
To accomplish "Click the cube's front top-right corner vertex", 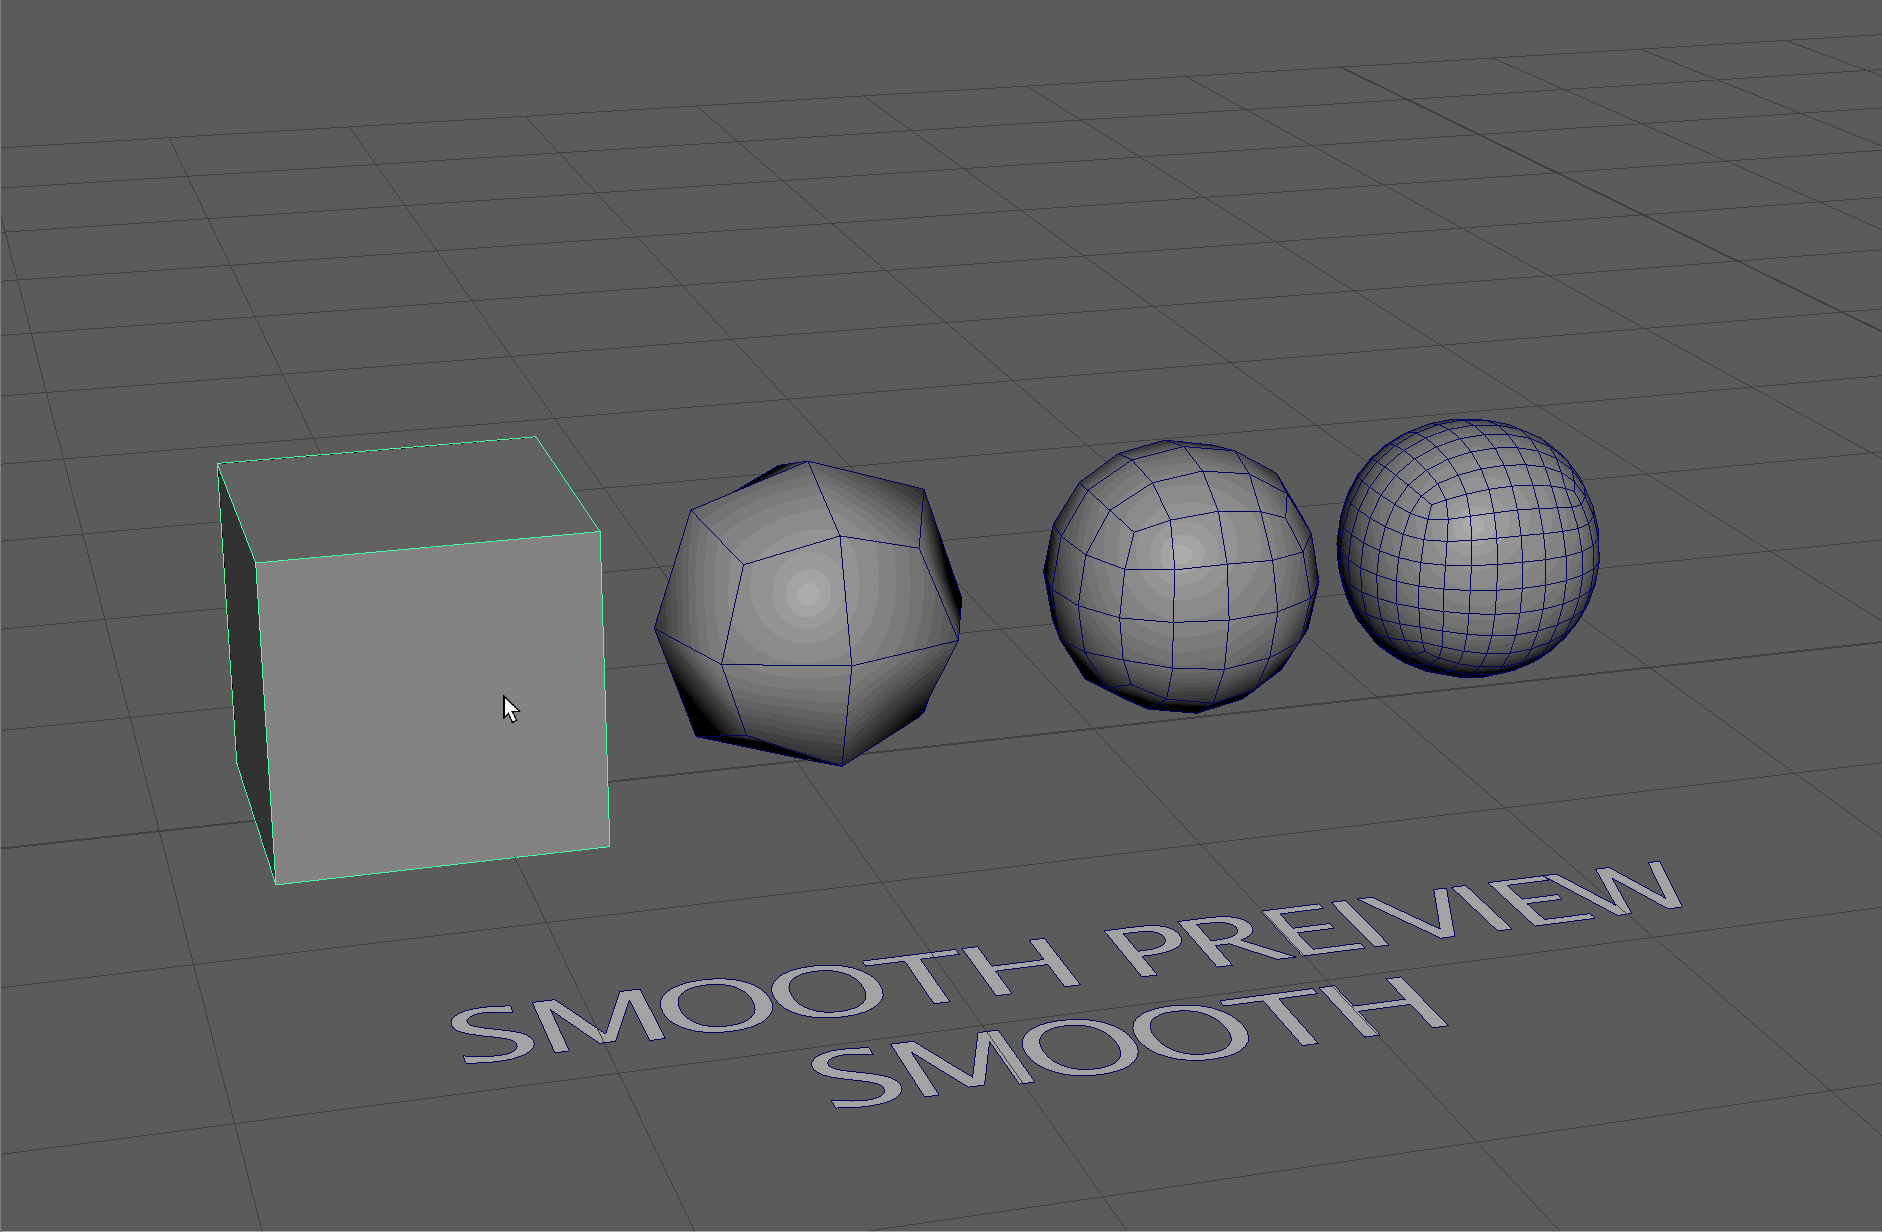I will point(600,533).
